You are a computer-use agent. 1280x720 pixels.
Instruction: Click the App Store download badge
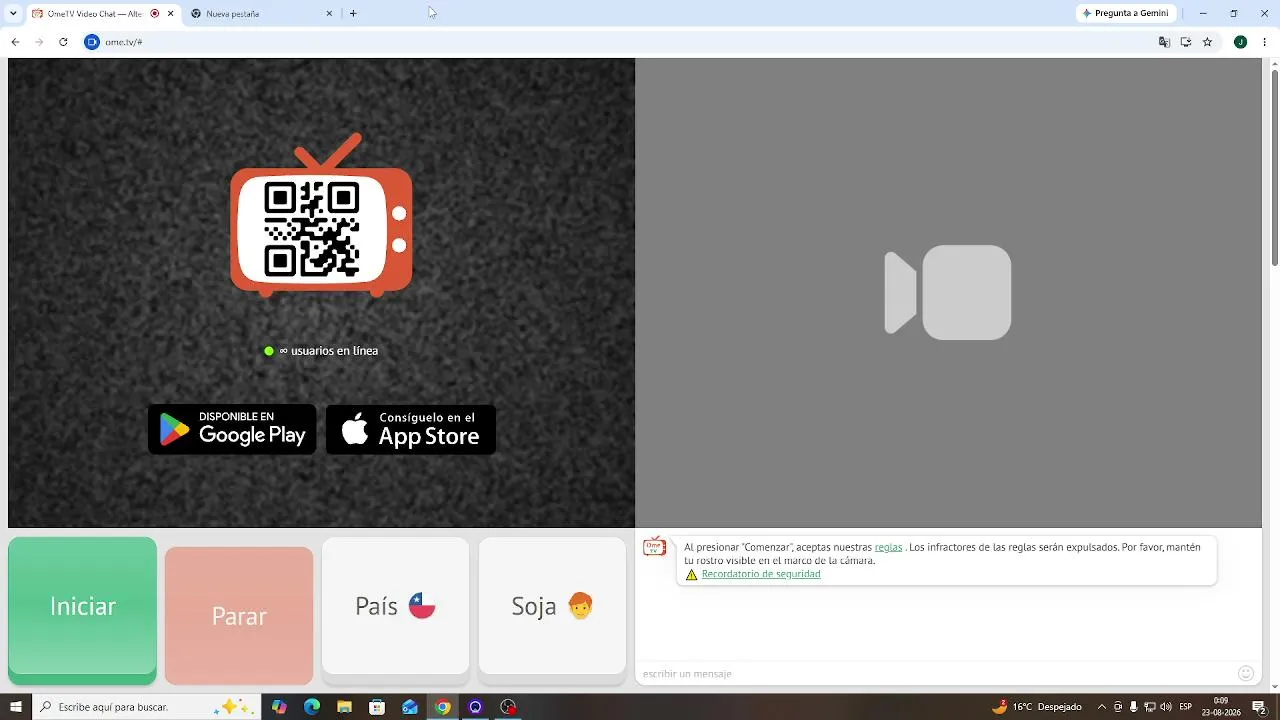411,429
